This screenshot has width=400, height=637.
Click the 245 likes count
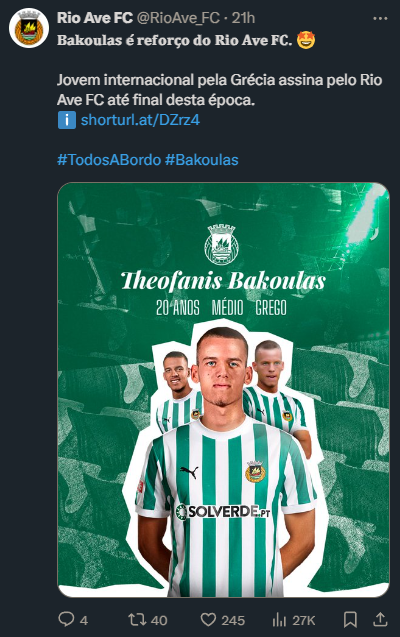click(x=233, y=620)
